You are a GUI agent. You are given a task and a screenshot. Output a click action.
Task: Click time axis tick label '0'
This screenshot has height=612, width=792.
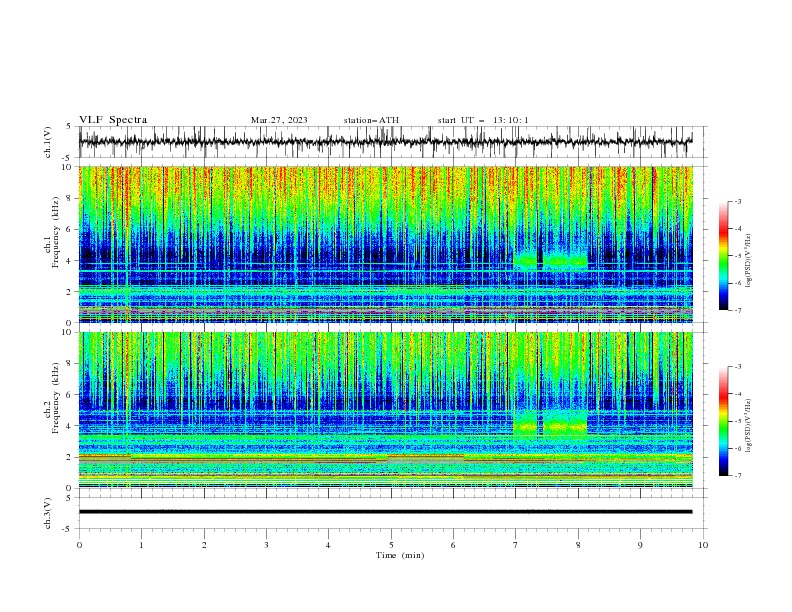[79, 545]
